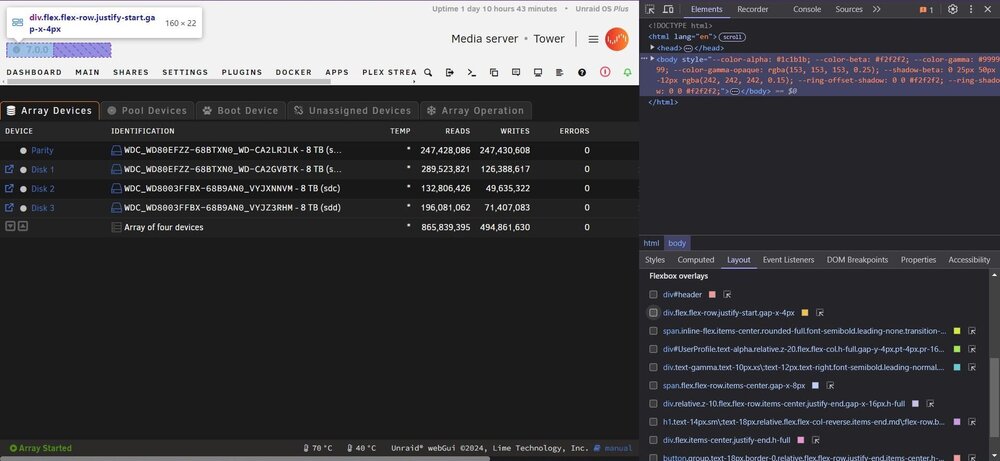Image resolution: width=1000 pixels, height=461 pixels.
Task: Click the scroll badge beside html tag
Action: [732, 37]
